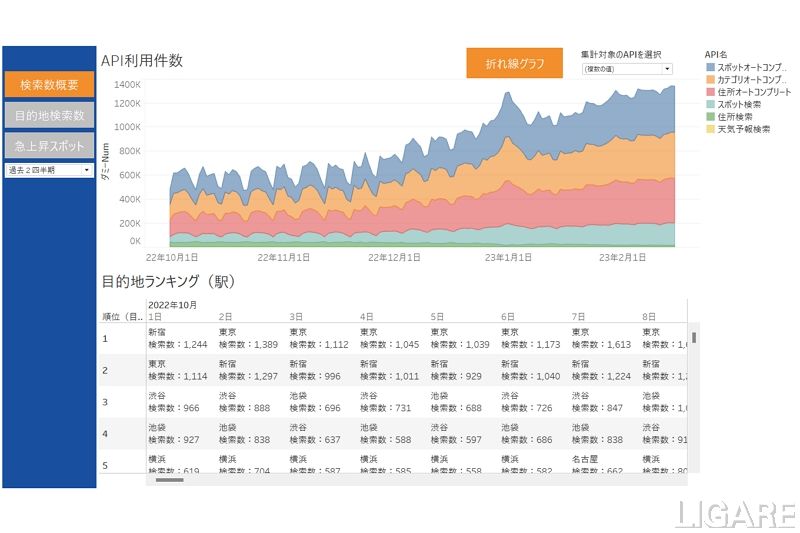Open the 集計対象のAPIを選択 dropdown
Viewport: 800px width, 533px height.
pyautogui.click(x=627, y=69)
